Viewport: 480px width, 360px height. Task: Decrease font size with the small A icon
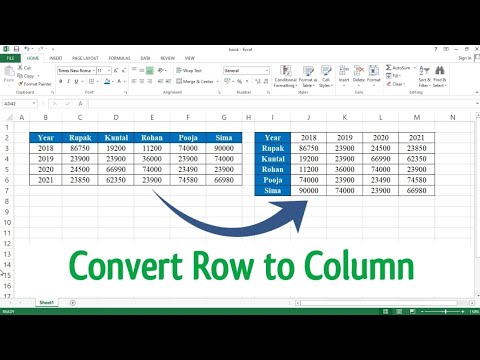pyautogui.click(x=124, y=71)
